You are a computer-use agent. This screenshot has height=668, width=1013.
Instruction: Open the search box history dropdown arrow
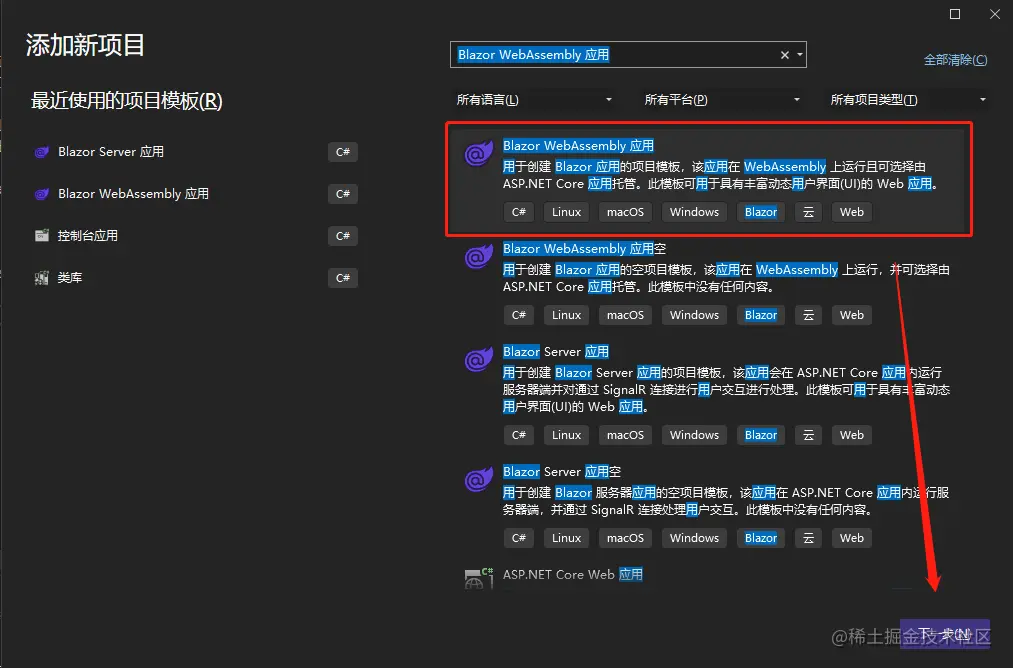(x=800, y=55)
